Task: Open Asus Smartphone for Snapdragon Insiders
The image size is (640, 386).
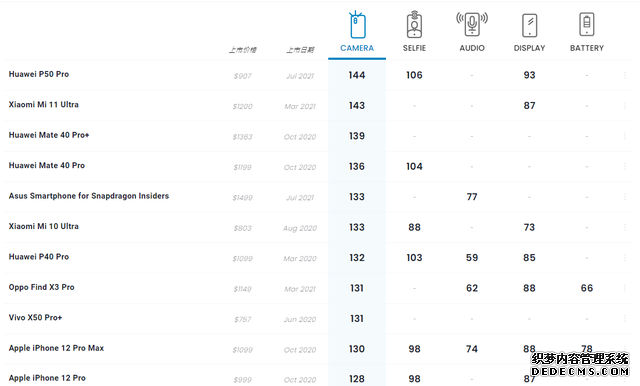Action: tap(89, 196)
